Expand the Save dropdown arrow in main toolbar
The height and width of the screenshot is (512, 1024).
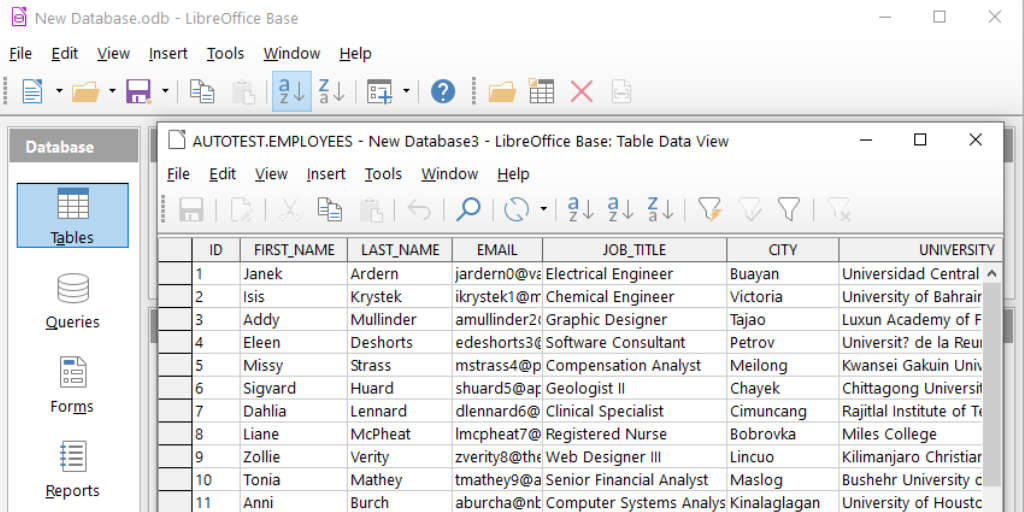(x=165, y=91)
